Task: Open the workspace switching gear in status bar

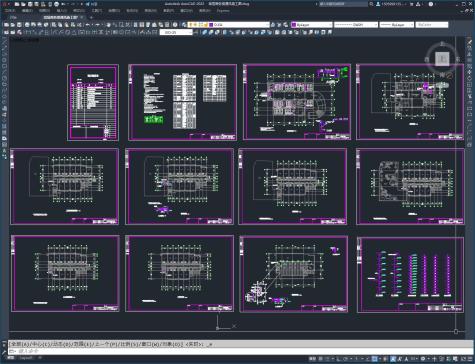Action: click(423, 359)
